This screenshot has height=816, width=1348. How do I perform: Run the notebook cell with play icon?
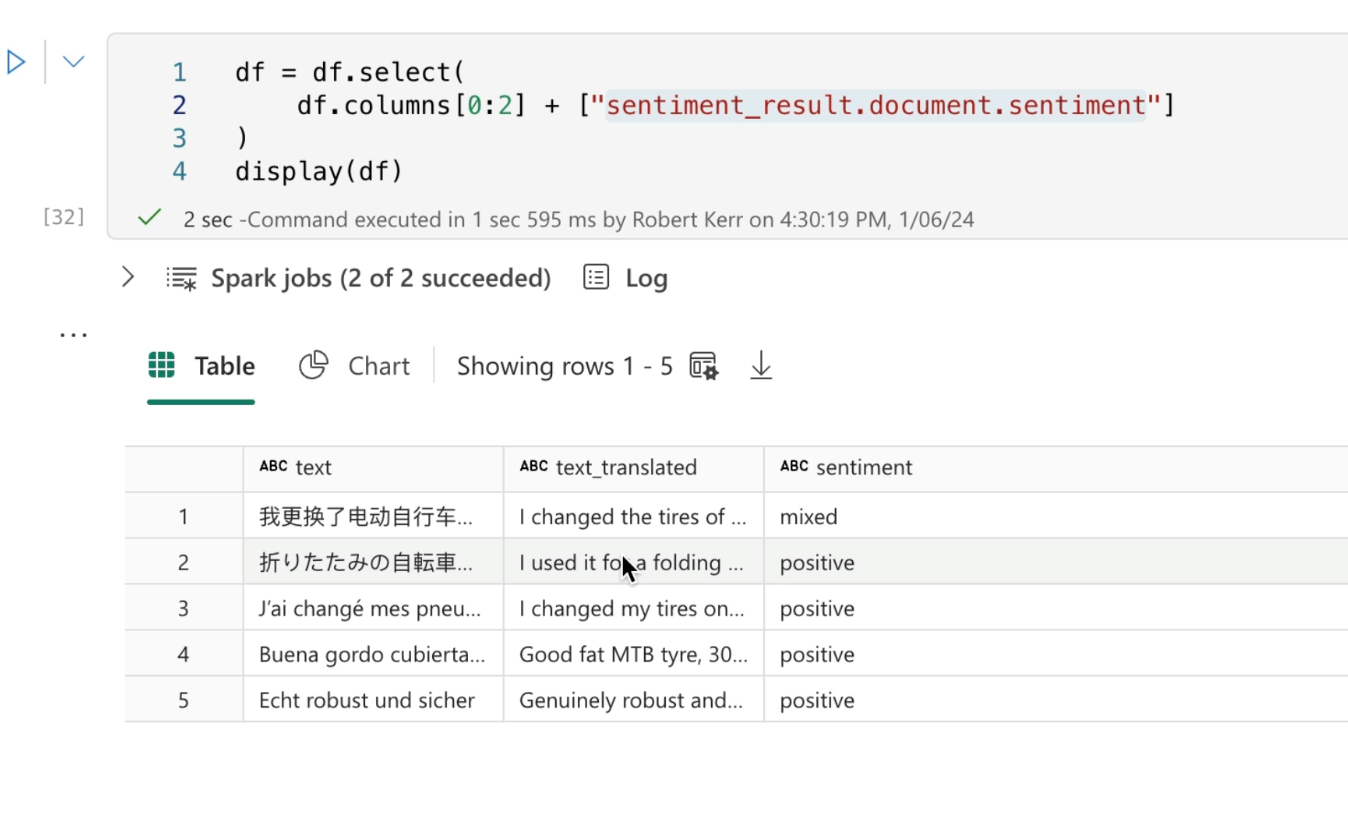pyautogui.click(x=16, y=62)
